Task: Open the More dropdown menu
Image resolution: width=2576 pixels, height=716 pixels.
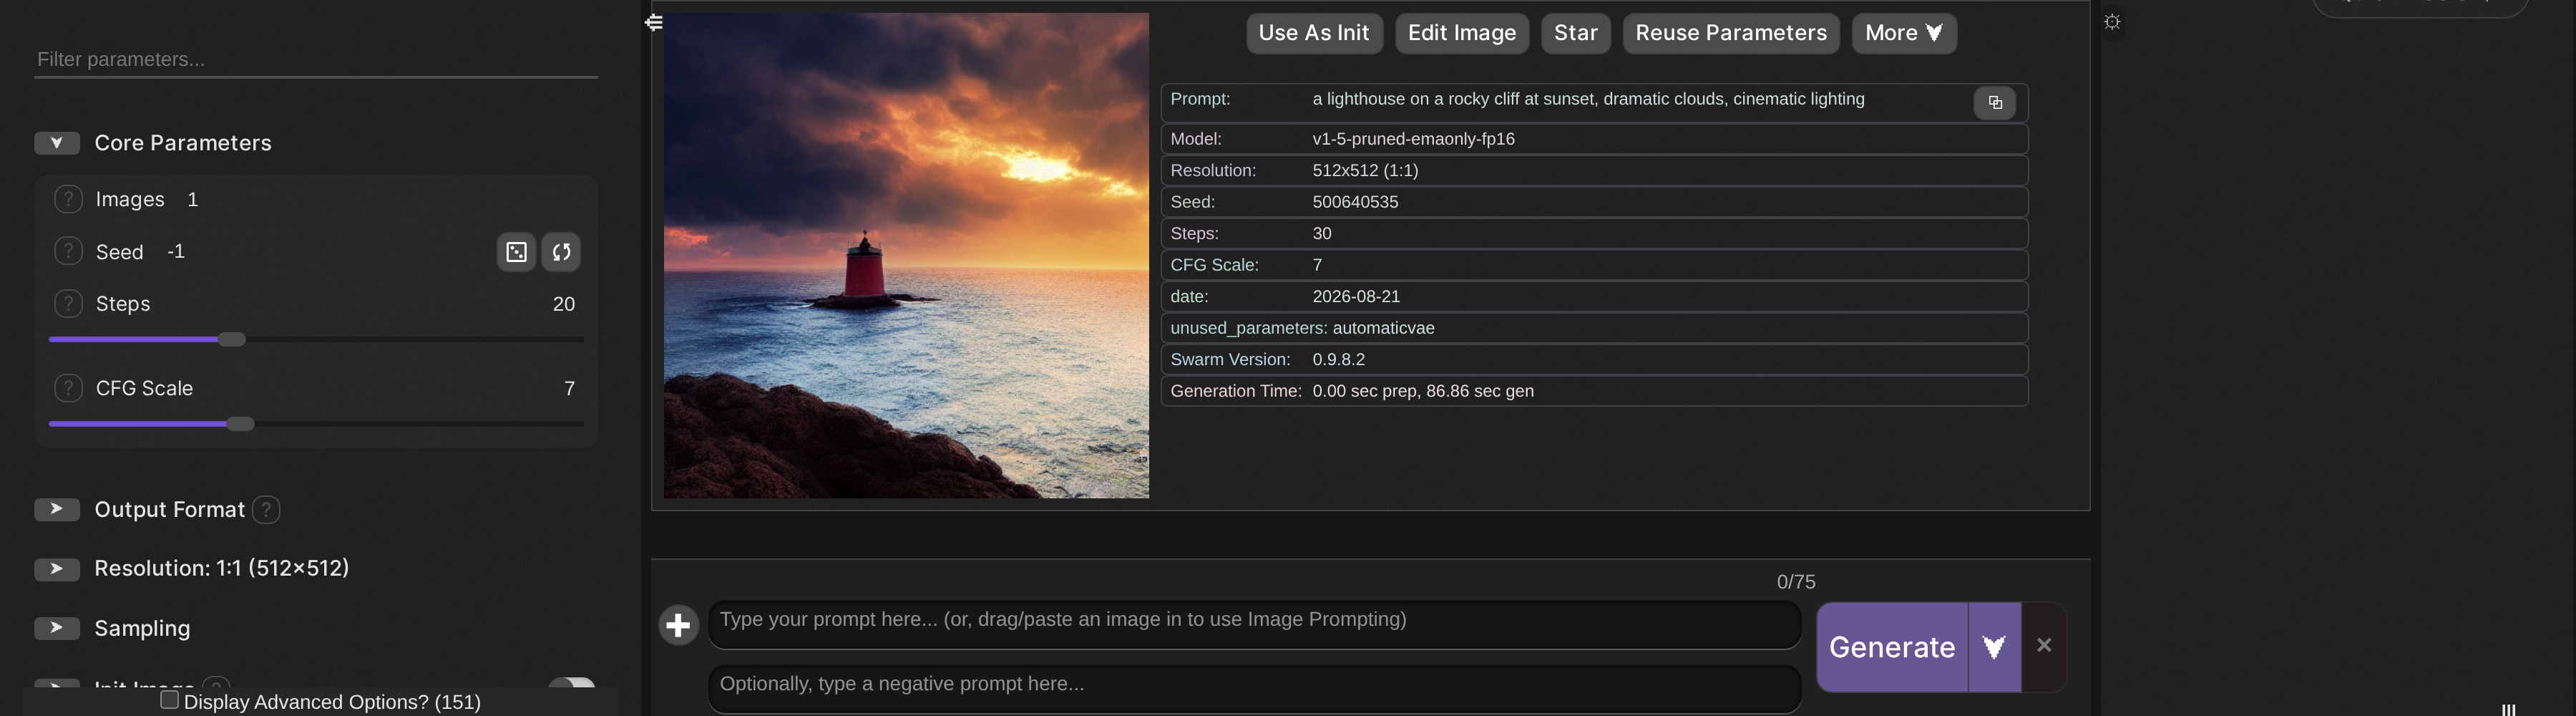Action: (x=1903, y=33)
